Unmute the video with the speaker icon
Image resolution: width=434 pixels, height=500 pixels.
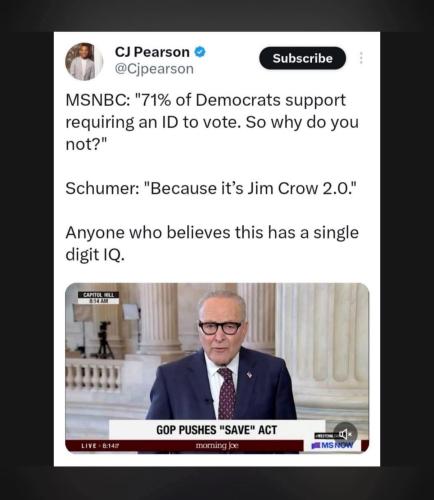pos(346,434)
